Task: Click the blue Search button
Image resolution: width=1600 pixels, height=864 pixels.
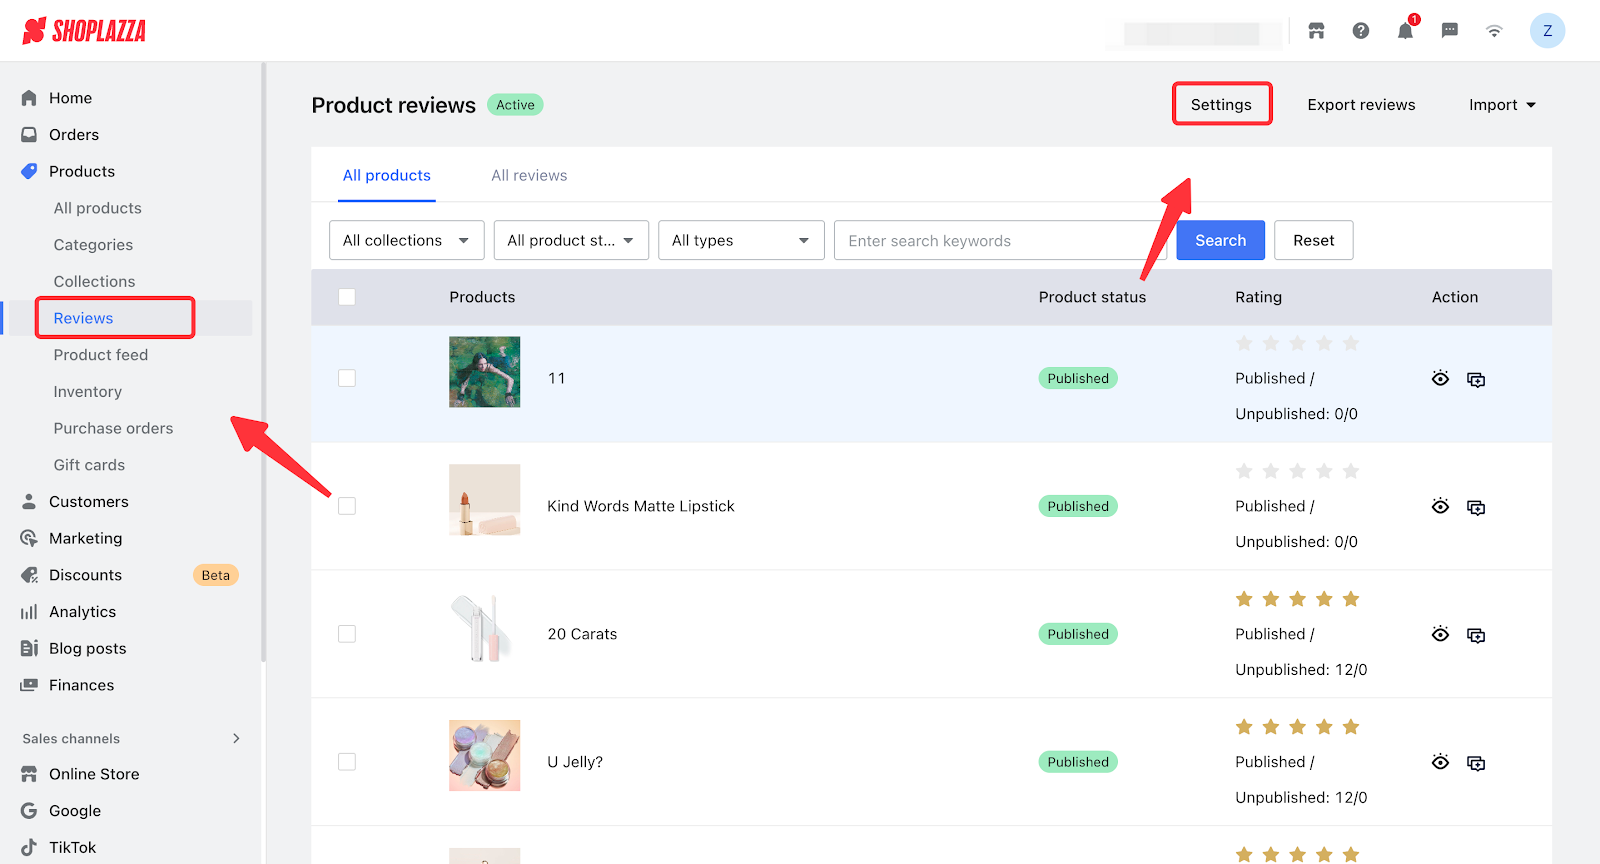Action: pos(1220,240)
